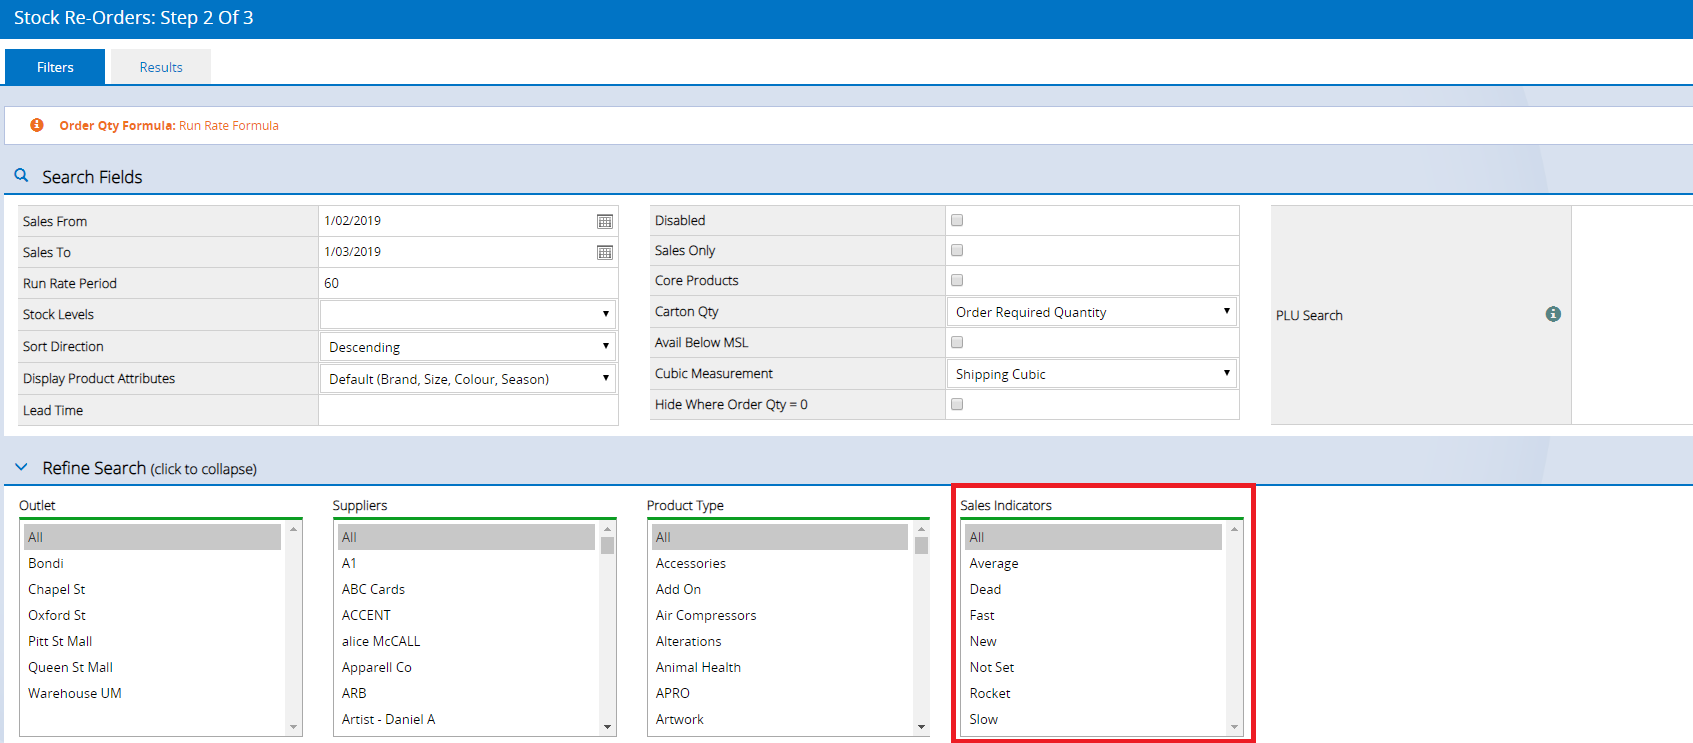Select supplier A1
The image size is (1693, 743).
pos(466,563)
